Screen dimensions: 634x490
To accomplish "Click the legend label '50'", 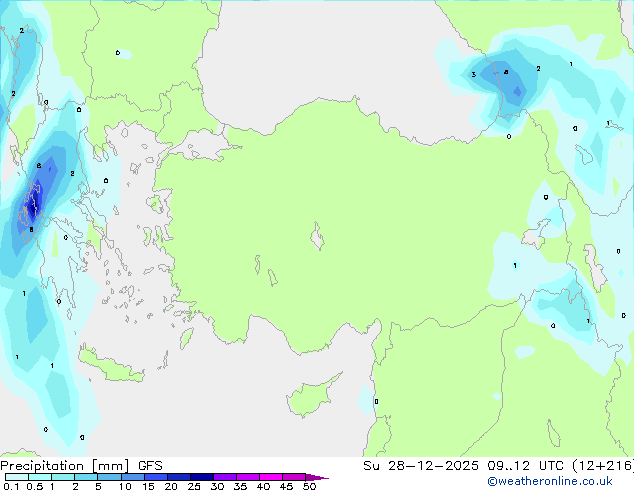I will (x=309, y=486).
